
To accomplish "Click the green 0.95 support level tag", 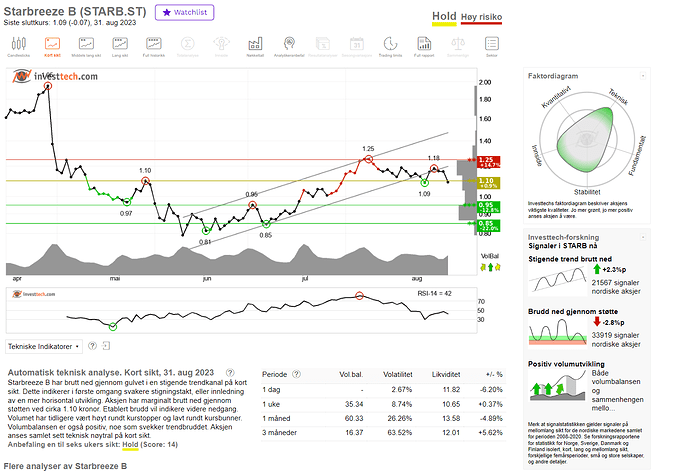I will point(488,207).
